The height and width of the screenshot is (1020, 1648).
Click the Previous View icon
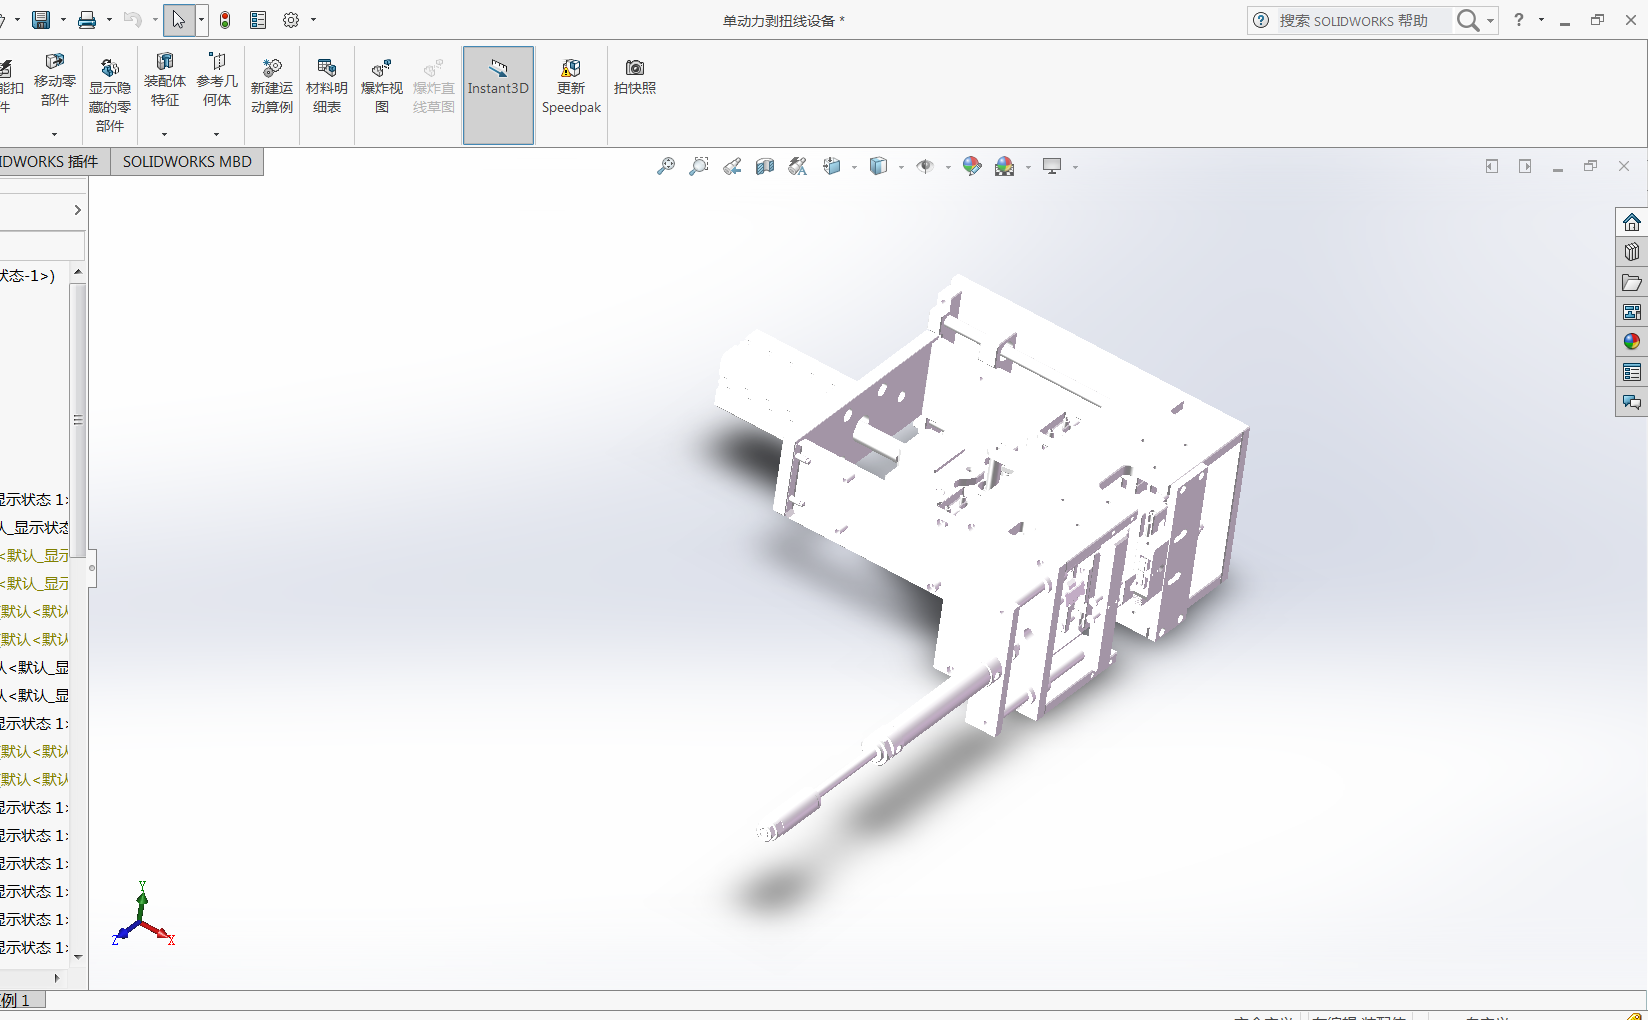point(732,167)
